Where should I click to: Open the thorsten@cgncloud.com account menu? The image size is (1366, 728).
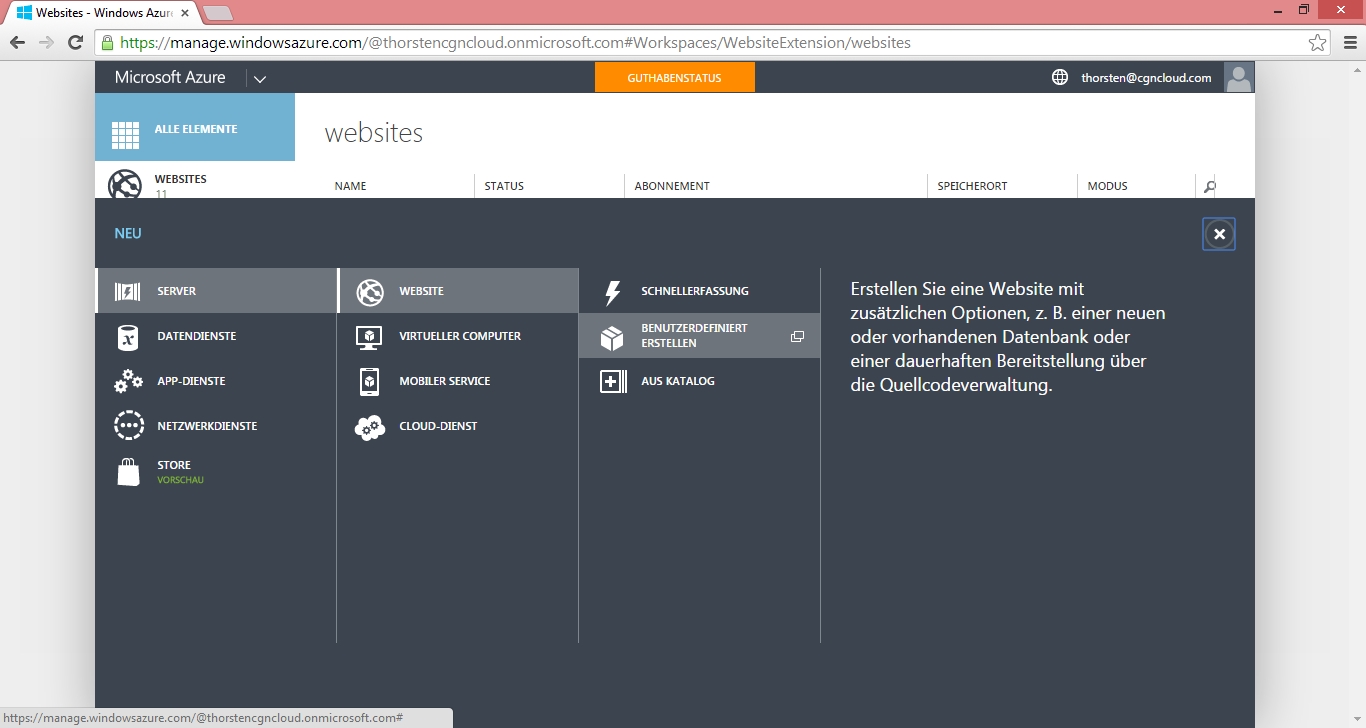(1145, 78)
